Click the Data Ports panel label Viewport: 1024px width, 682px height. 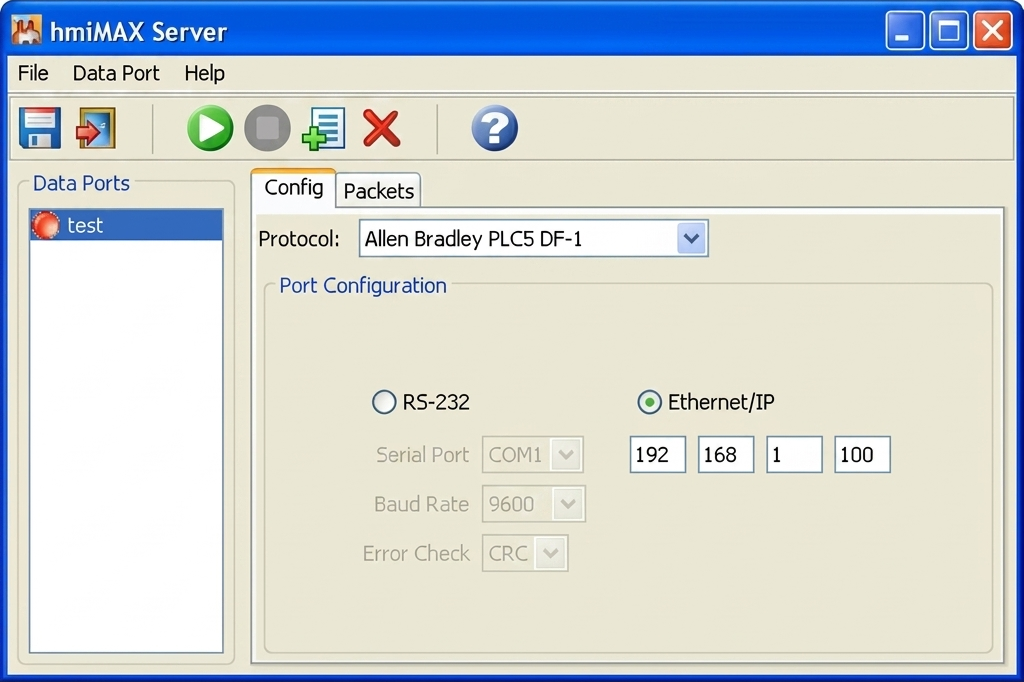(x=82, y=184)
